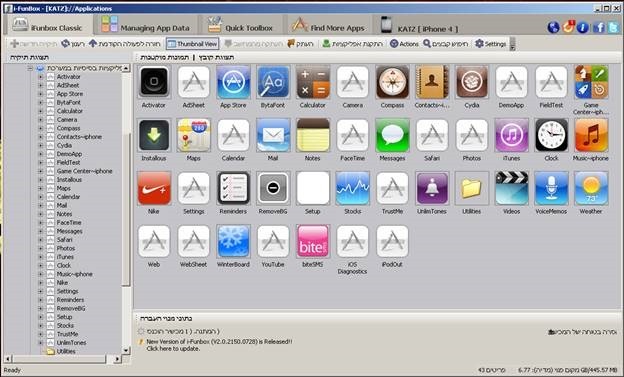Select the FaceTime thumbnail in grid

click(x=353, y=135)
